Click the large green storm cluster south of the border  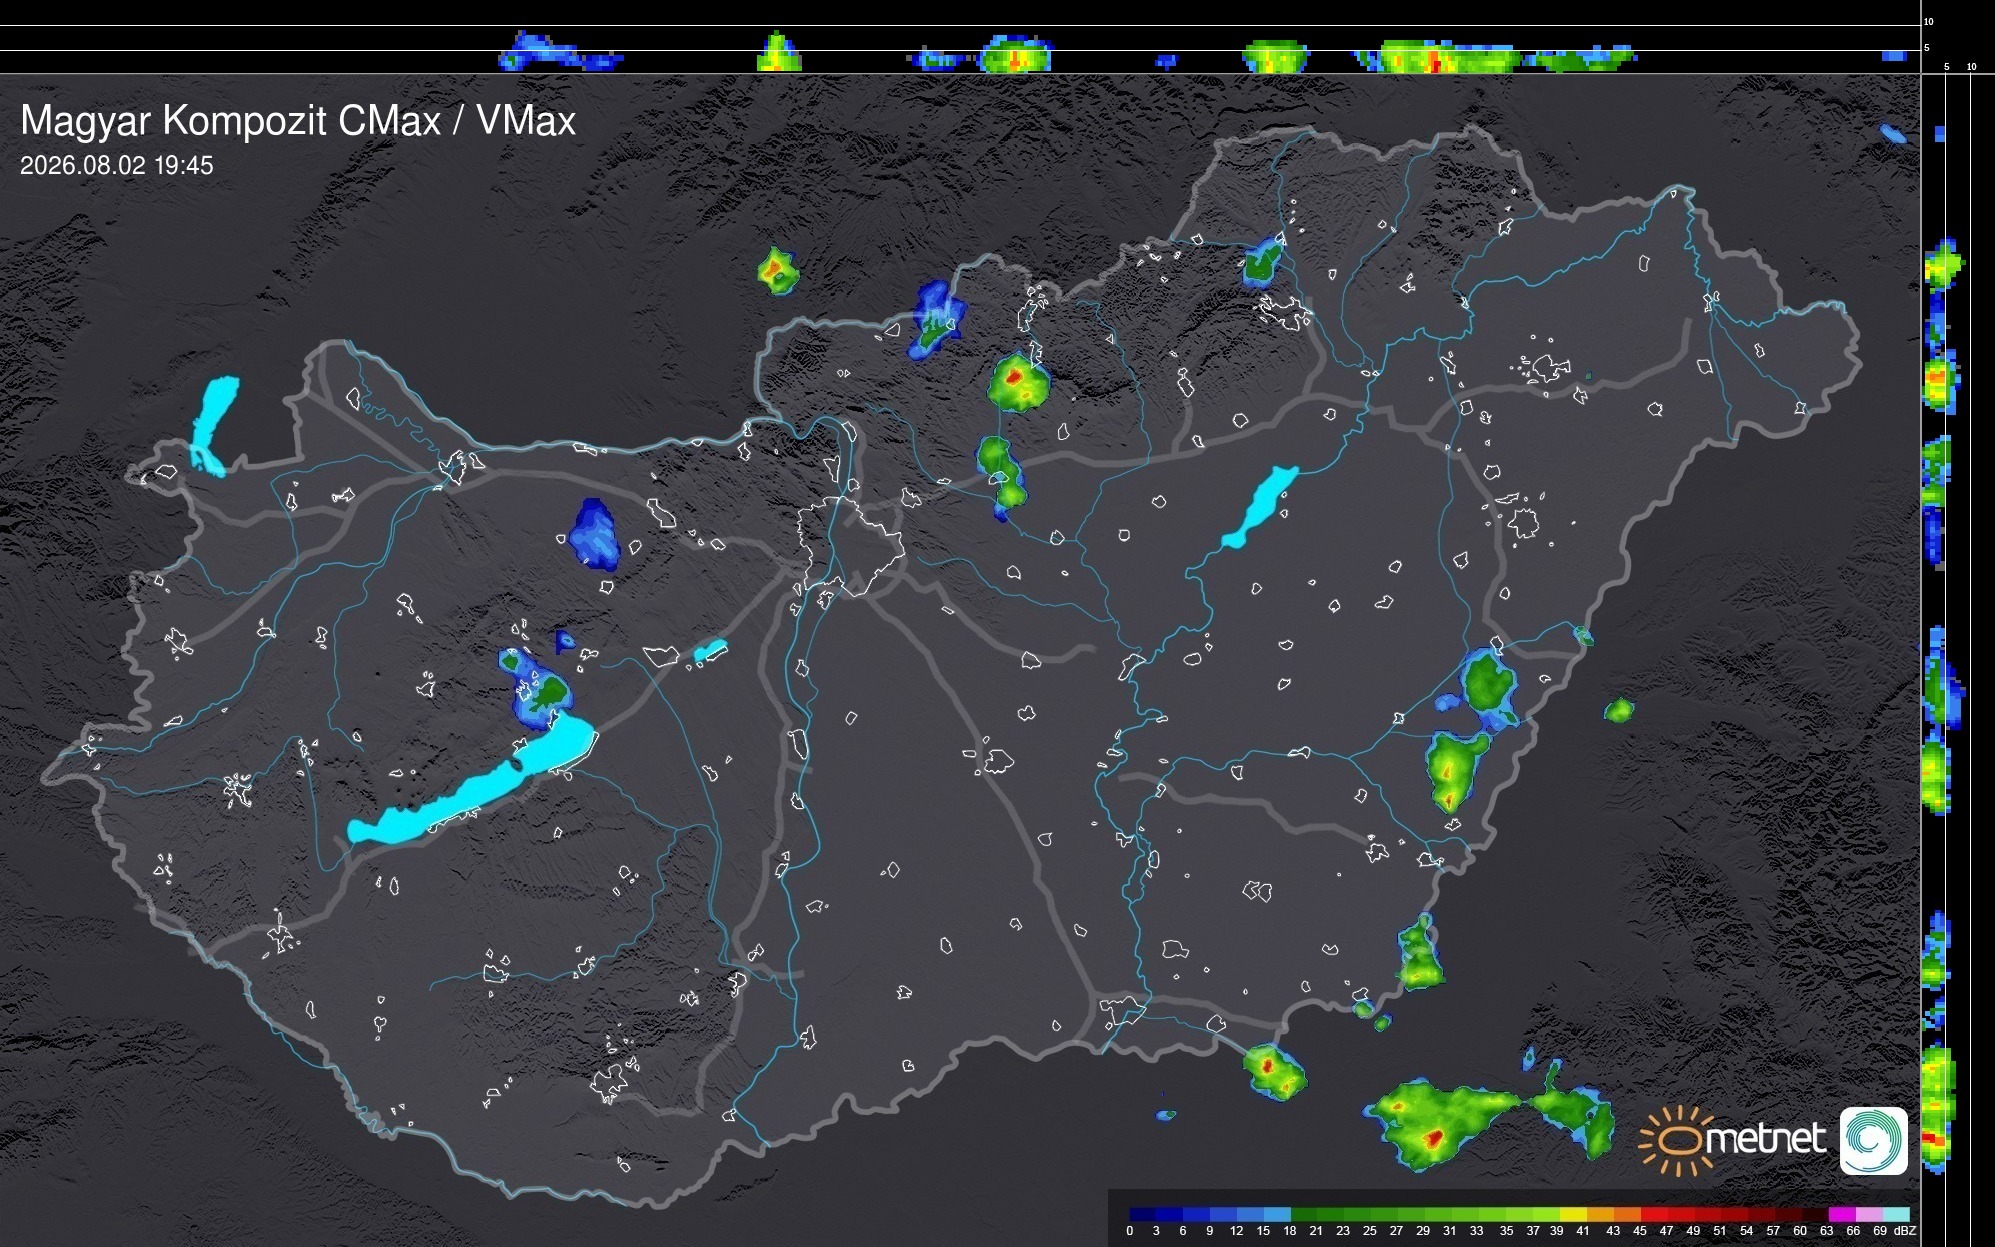tap(1440, 1125)
